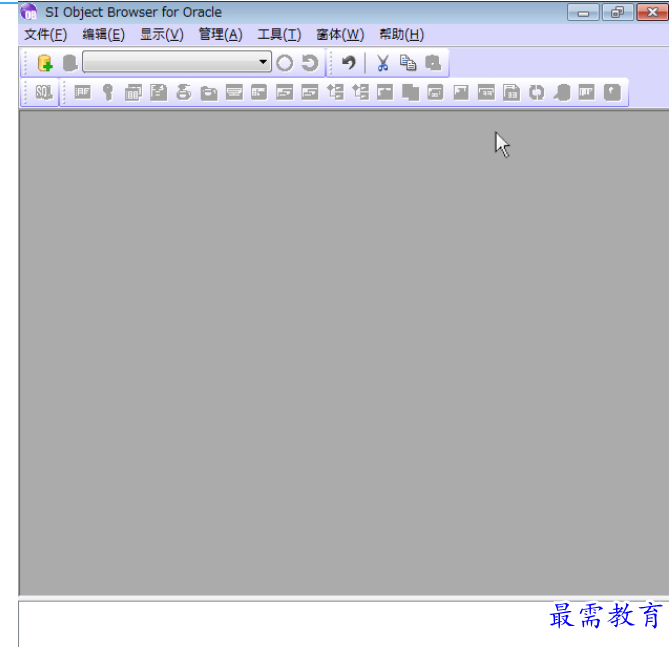Click the scissors Cut icon
This screenshot has width=671, height=647.
pyautogui.click(x=383, y=63)
